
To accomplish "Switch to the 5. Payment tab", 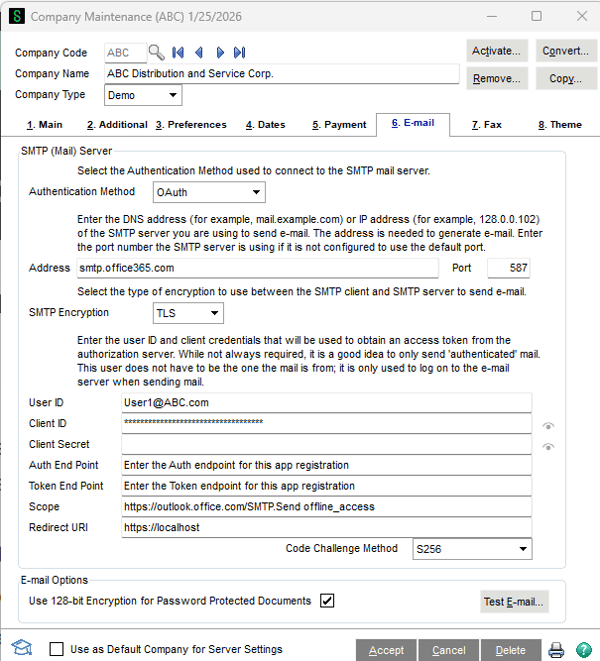I will pyautogui.click(x=339, y=125).
